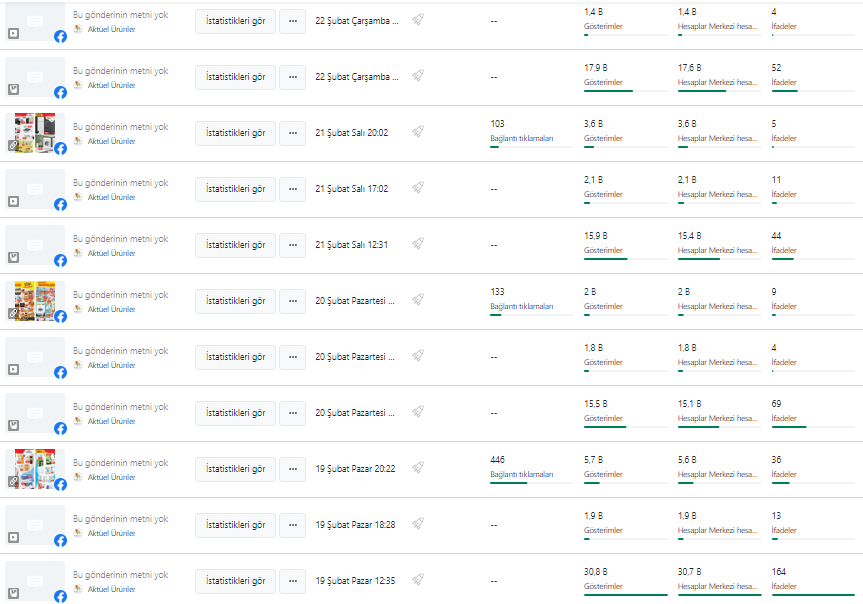863x604 pixels.
Task: Open three-dot menu for 21 Şubat Salı 20:02 post
Action: pyautogui.click(x=292, y=133)
